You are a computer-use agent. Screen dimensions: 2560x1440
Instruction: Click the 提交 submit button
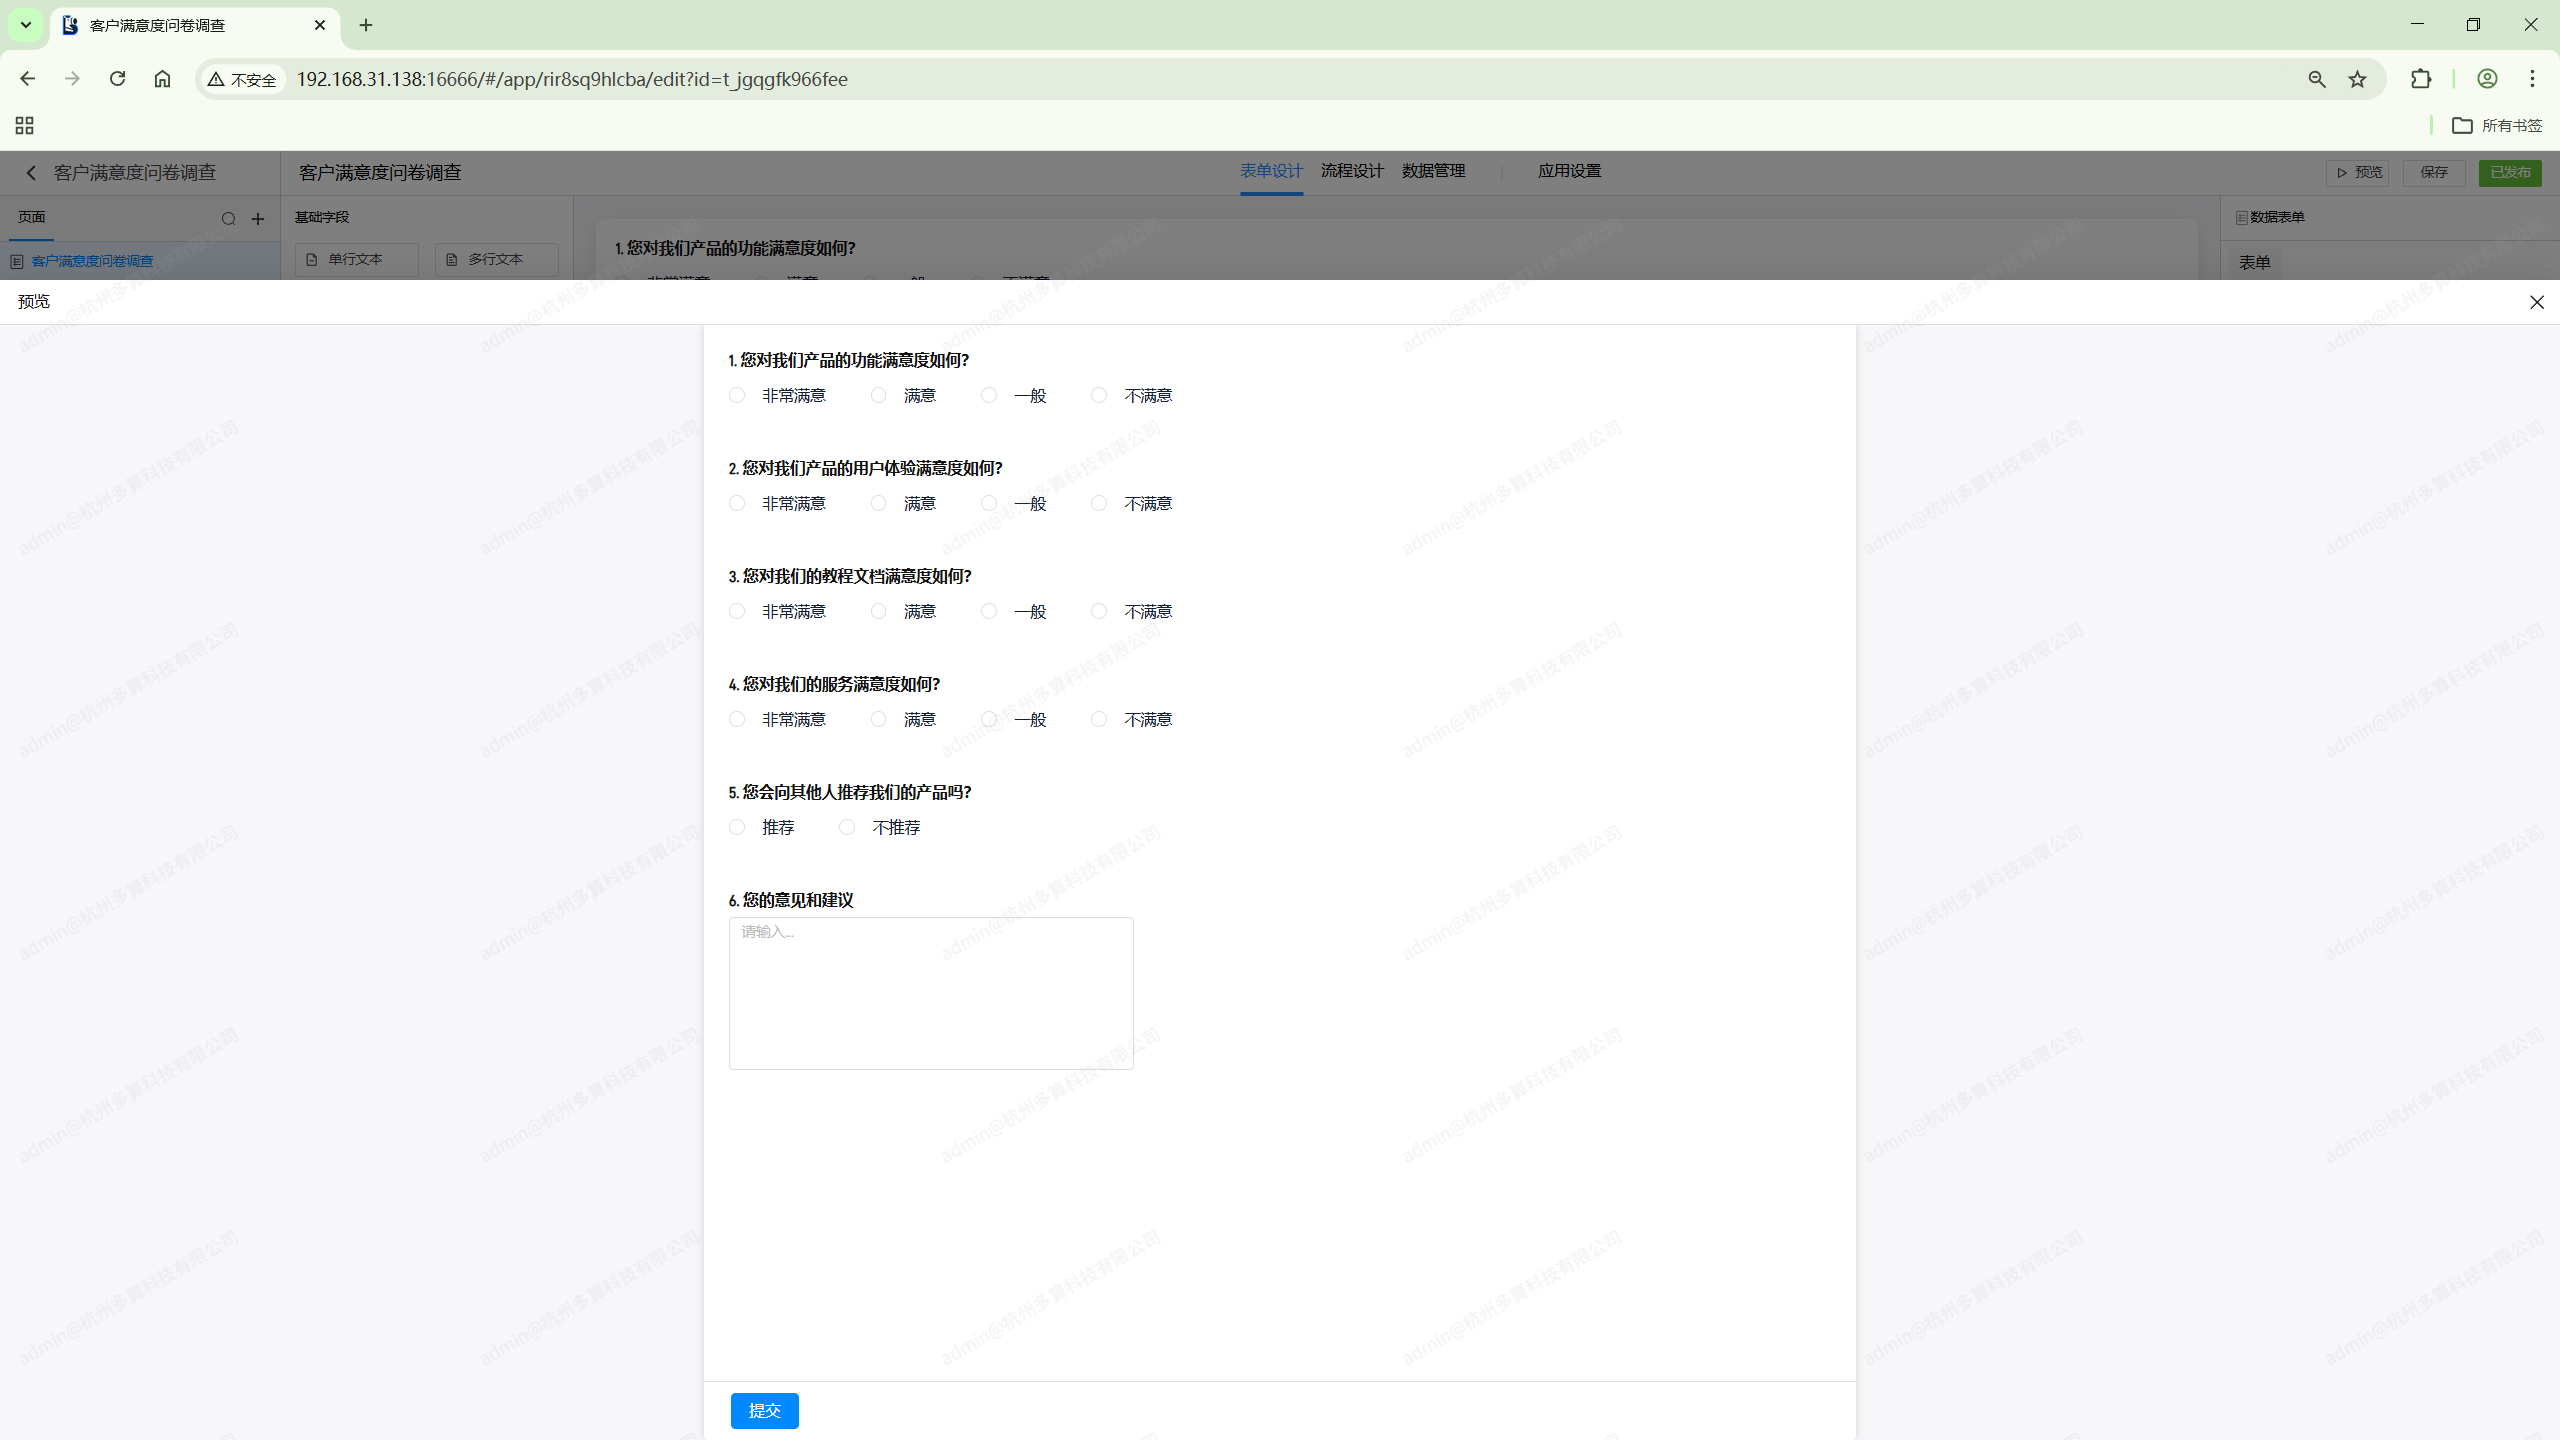point(764,1410)
